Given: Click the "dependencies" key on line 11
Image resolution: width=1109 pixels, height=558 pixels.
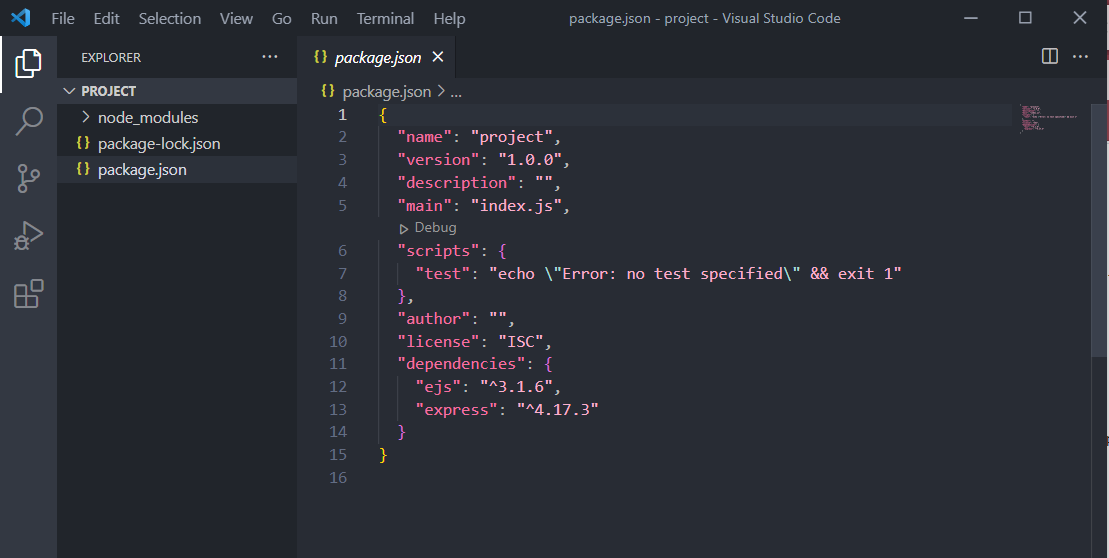Looking at the screenshot, I should [461, 364].
